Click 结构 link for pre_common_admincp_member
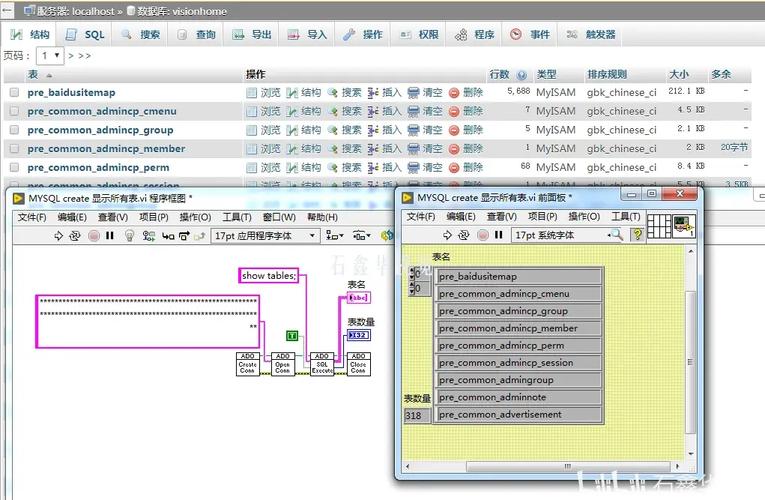 (311, 149)
